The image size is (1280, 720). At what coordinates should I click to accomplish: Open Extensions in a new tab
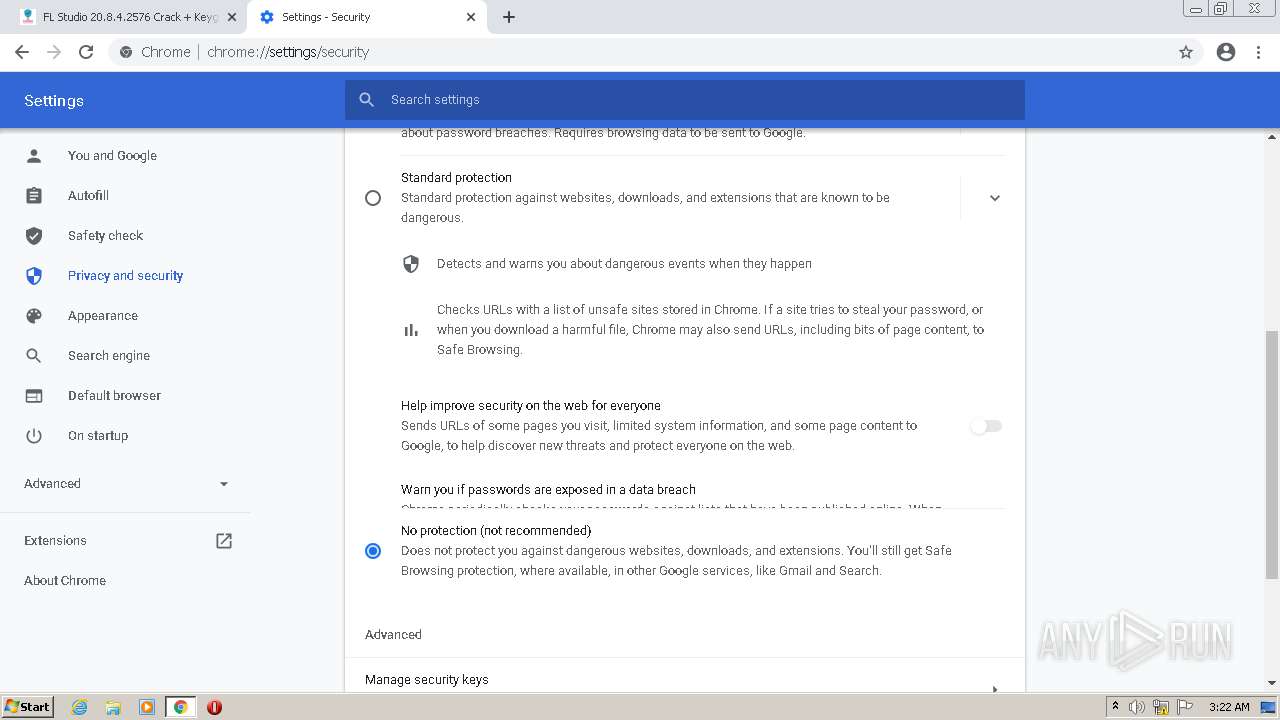(125, 541)
